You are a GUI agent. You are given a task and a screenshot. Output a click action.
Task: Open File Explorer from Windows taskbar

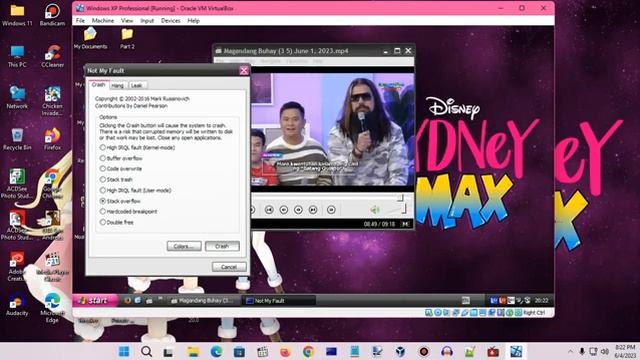[x=193, y=351]
